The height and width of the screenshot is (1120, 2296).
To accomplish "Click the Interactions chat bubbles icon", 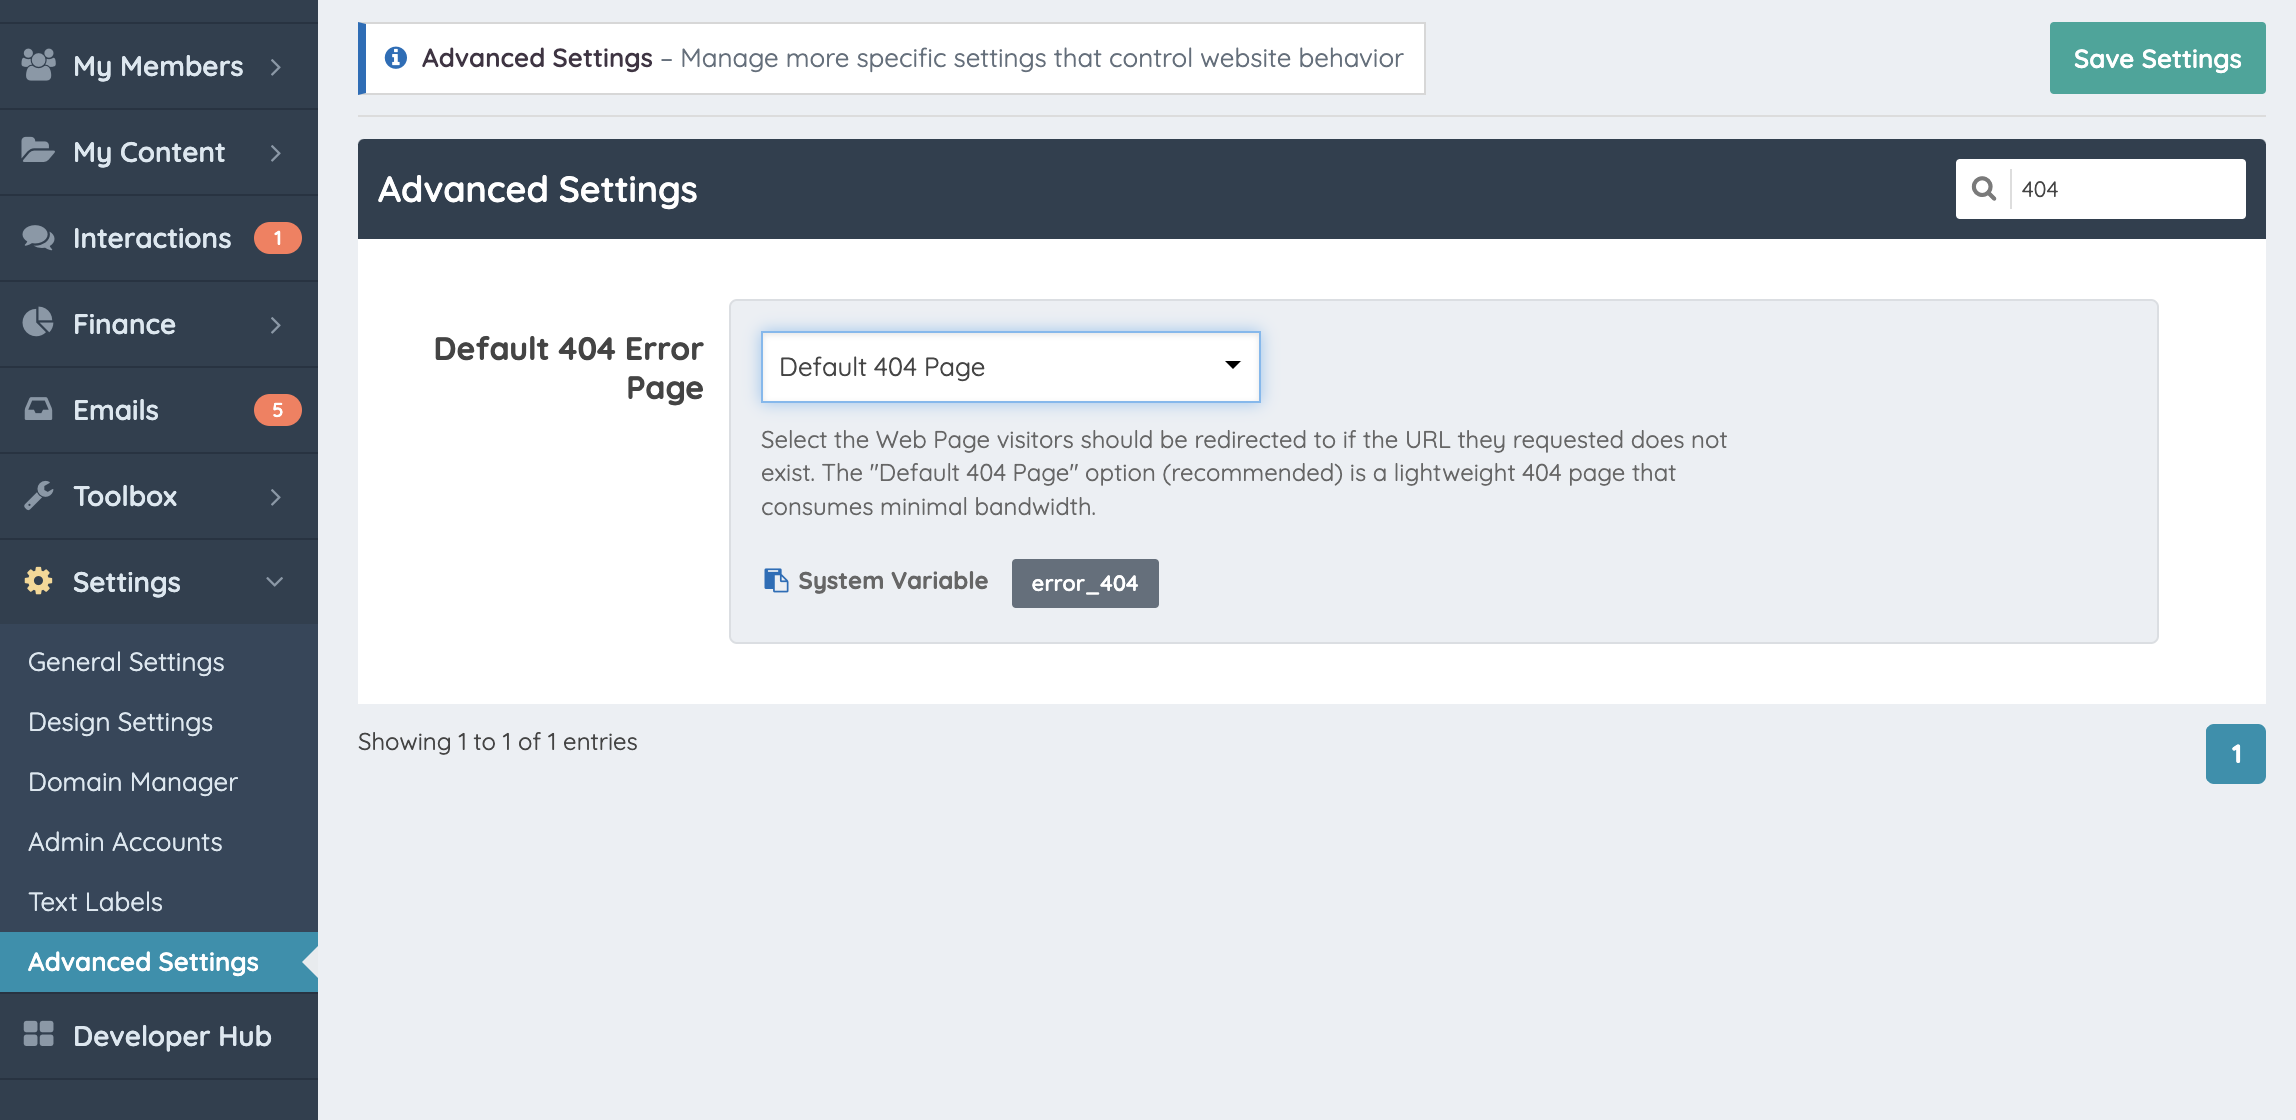I will [38, 238].
